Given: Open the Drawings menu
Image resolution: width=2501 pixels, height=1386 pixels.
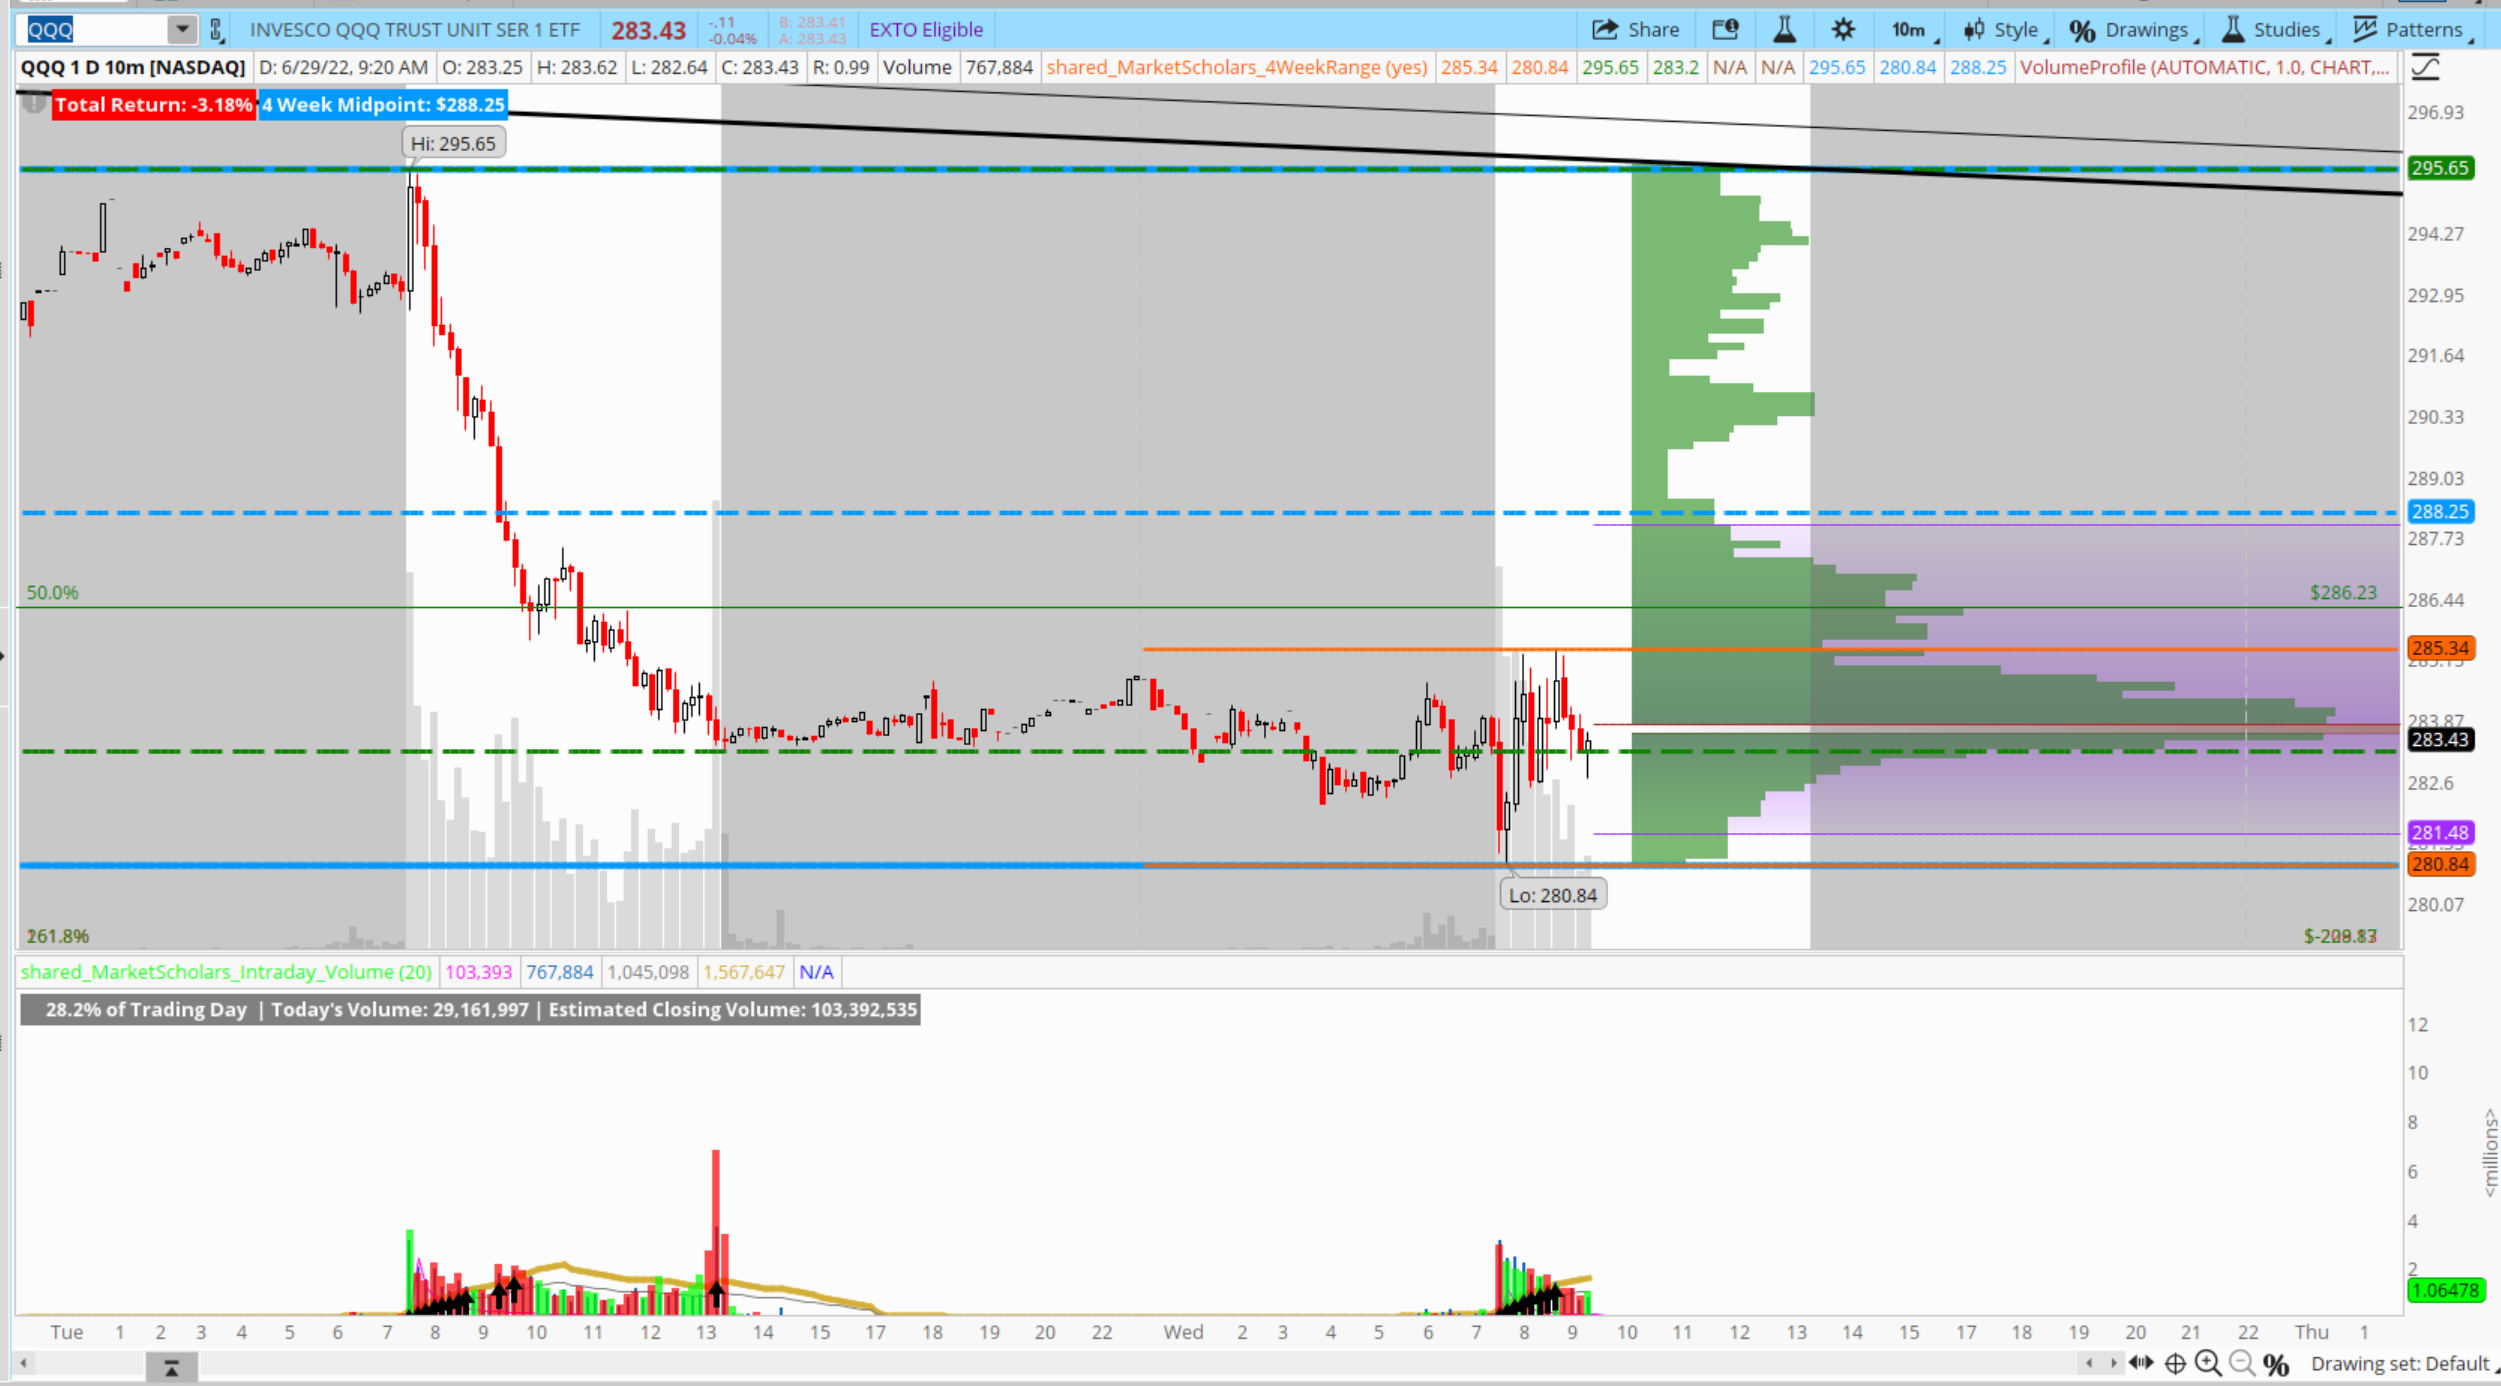Looking at the screenshot, I should (x=2133, y=30).
